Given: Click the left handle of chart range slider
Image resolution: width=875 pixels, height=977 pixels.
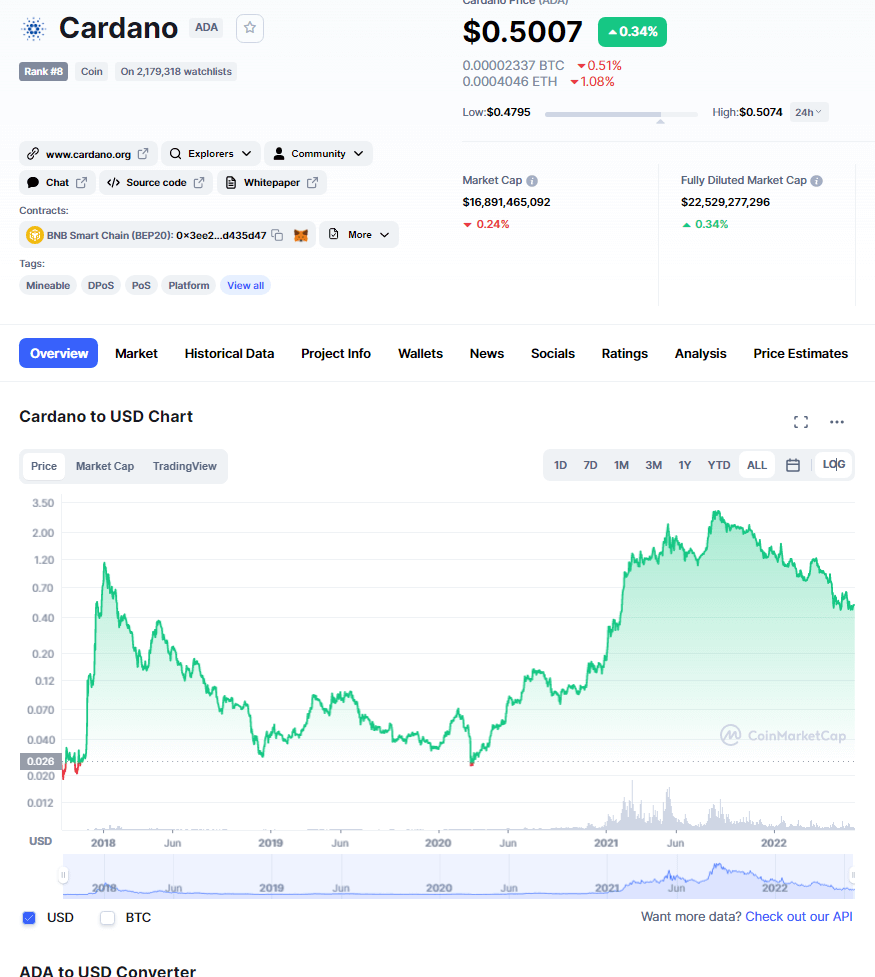Looking at the screenshot, I should 63,875.
